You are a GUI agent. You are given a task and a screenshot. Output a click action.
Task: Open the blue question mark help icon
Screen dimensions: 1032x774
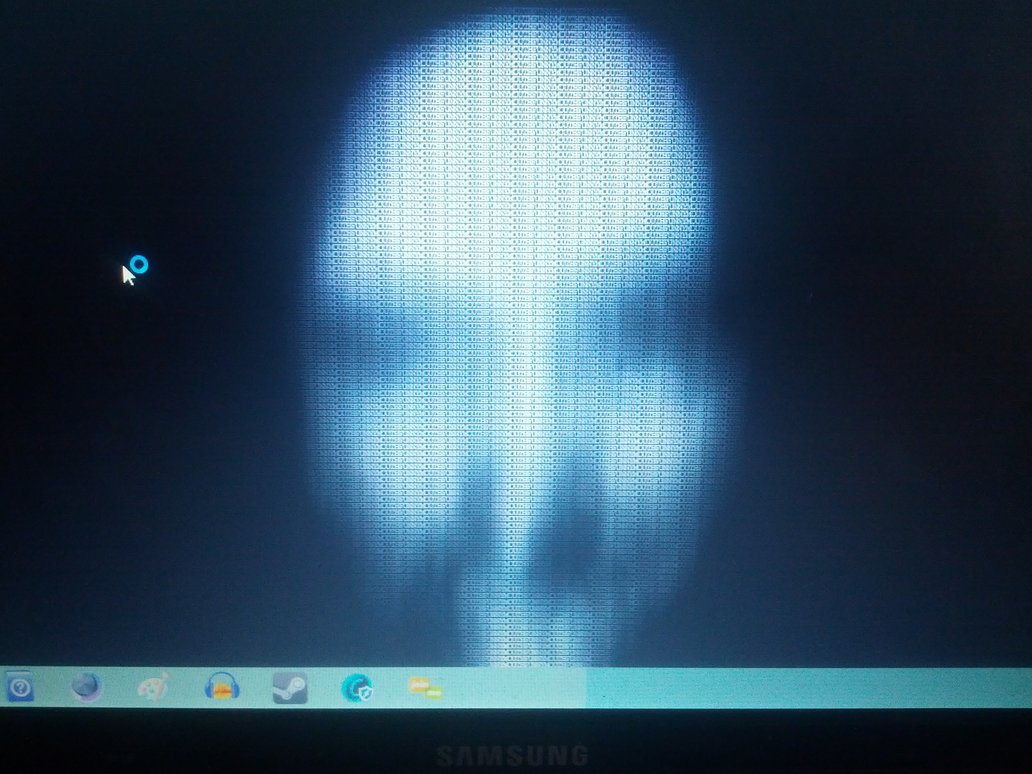[x=20, y=688]
